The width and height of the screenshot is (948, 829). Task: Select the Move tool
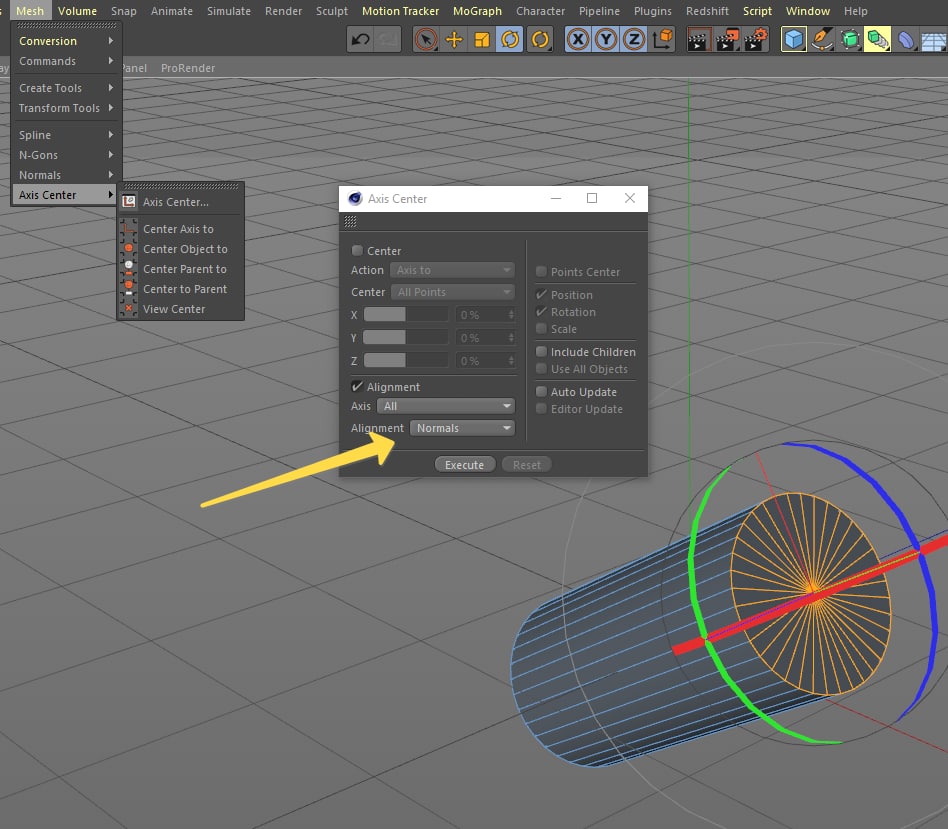coord(454,40)
